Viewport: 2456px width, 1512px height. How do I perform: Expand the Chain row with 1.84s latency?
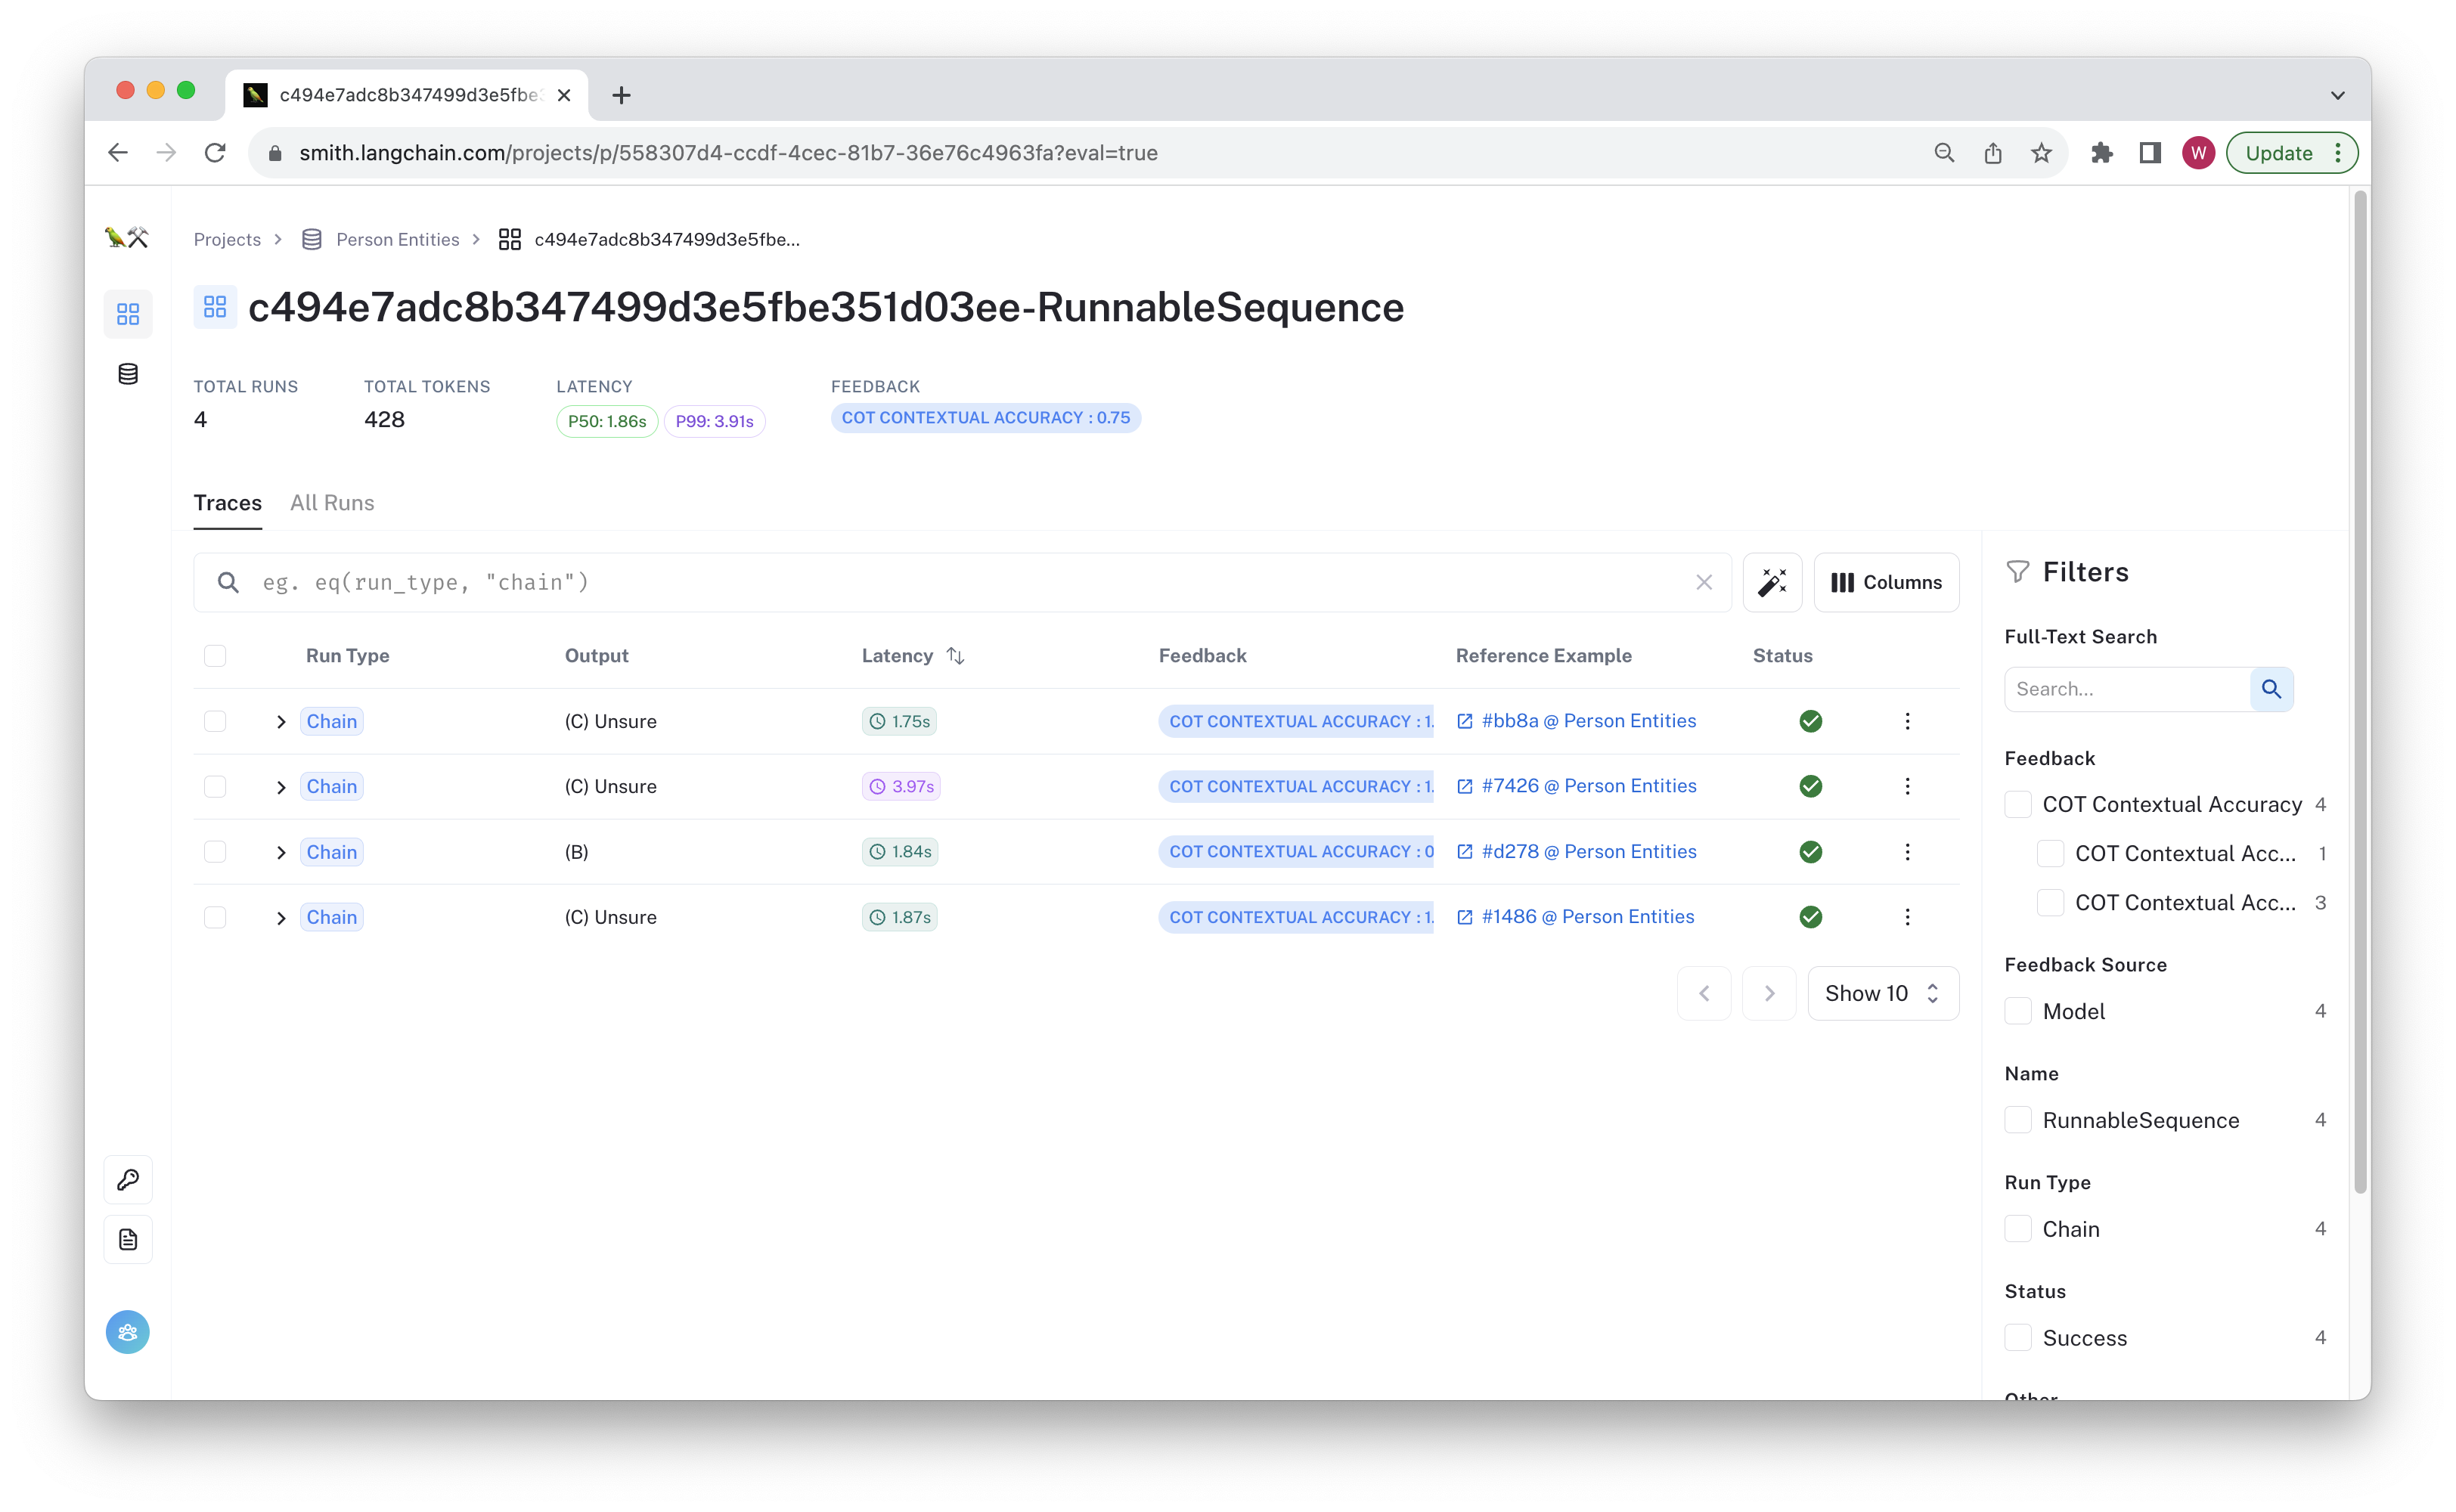[281, 852]
